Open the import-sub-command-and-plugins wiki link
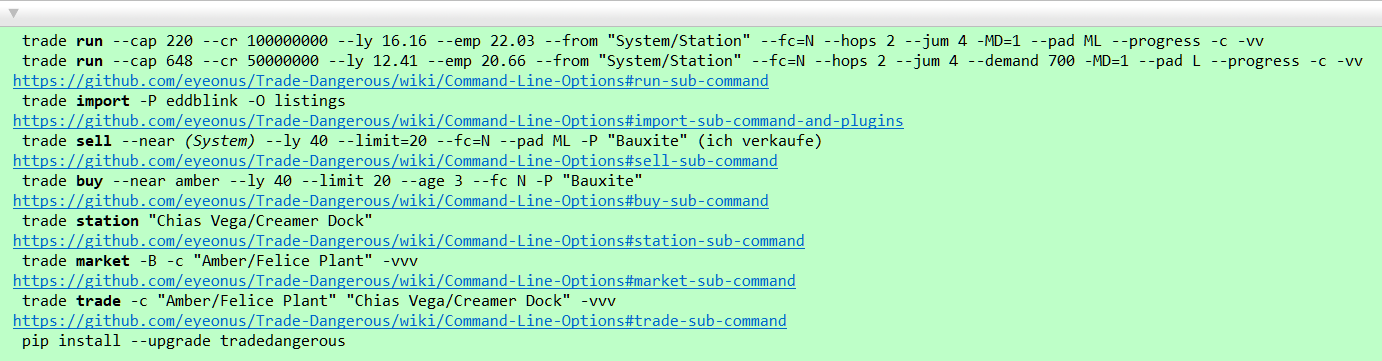The image size is (1382, 361). [x=458, y=120]
